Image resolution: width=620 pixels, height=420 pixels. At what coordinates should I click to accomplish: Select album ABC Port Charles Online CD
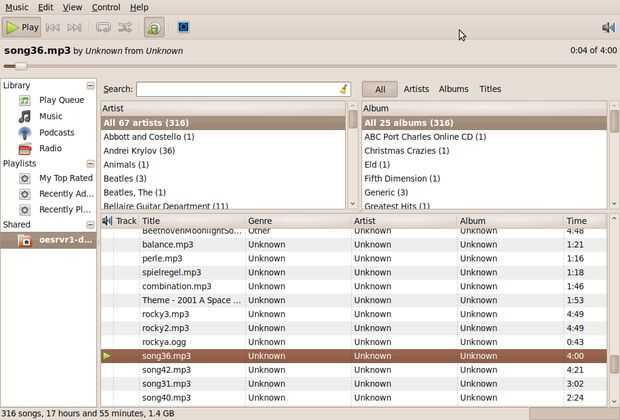484,137
